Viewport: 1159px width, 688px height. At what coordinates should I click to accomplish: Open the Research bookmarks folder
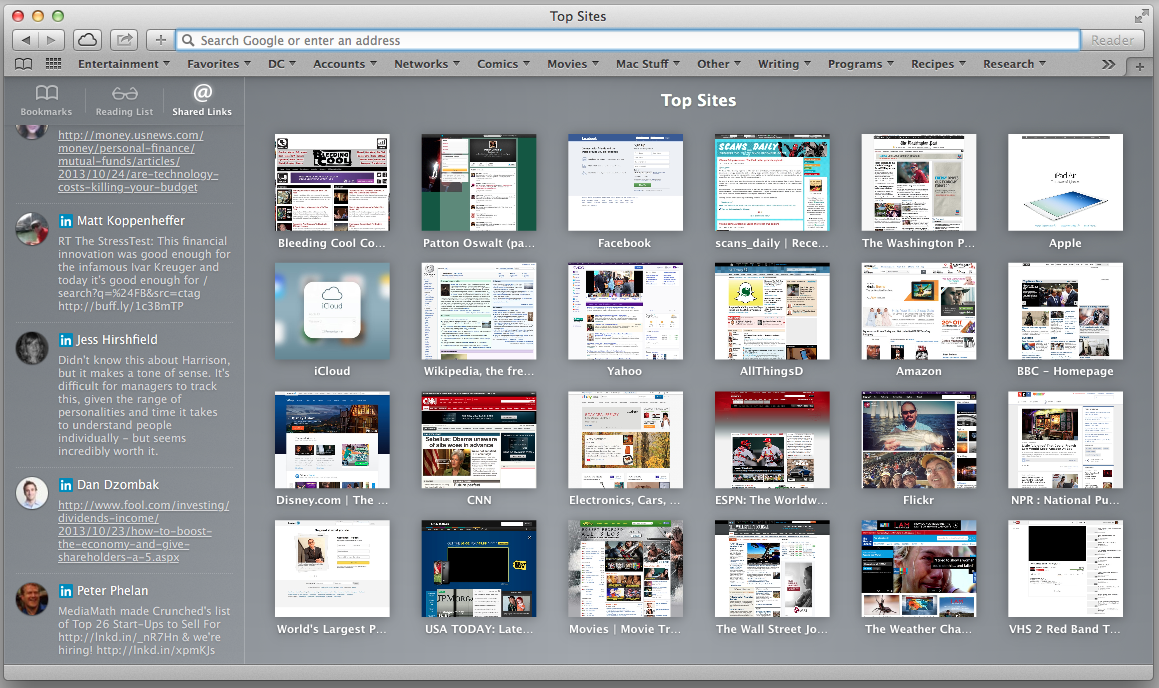(1014, 64)
